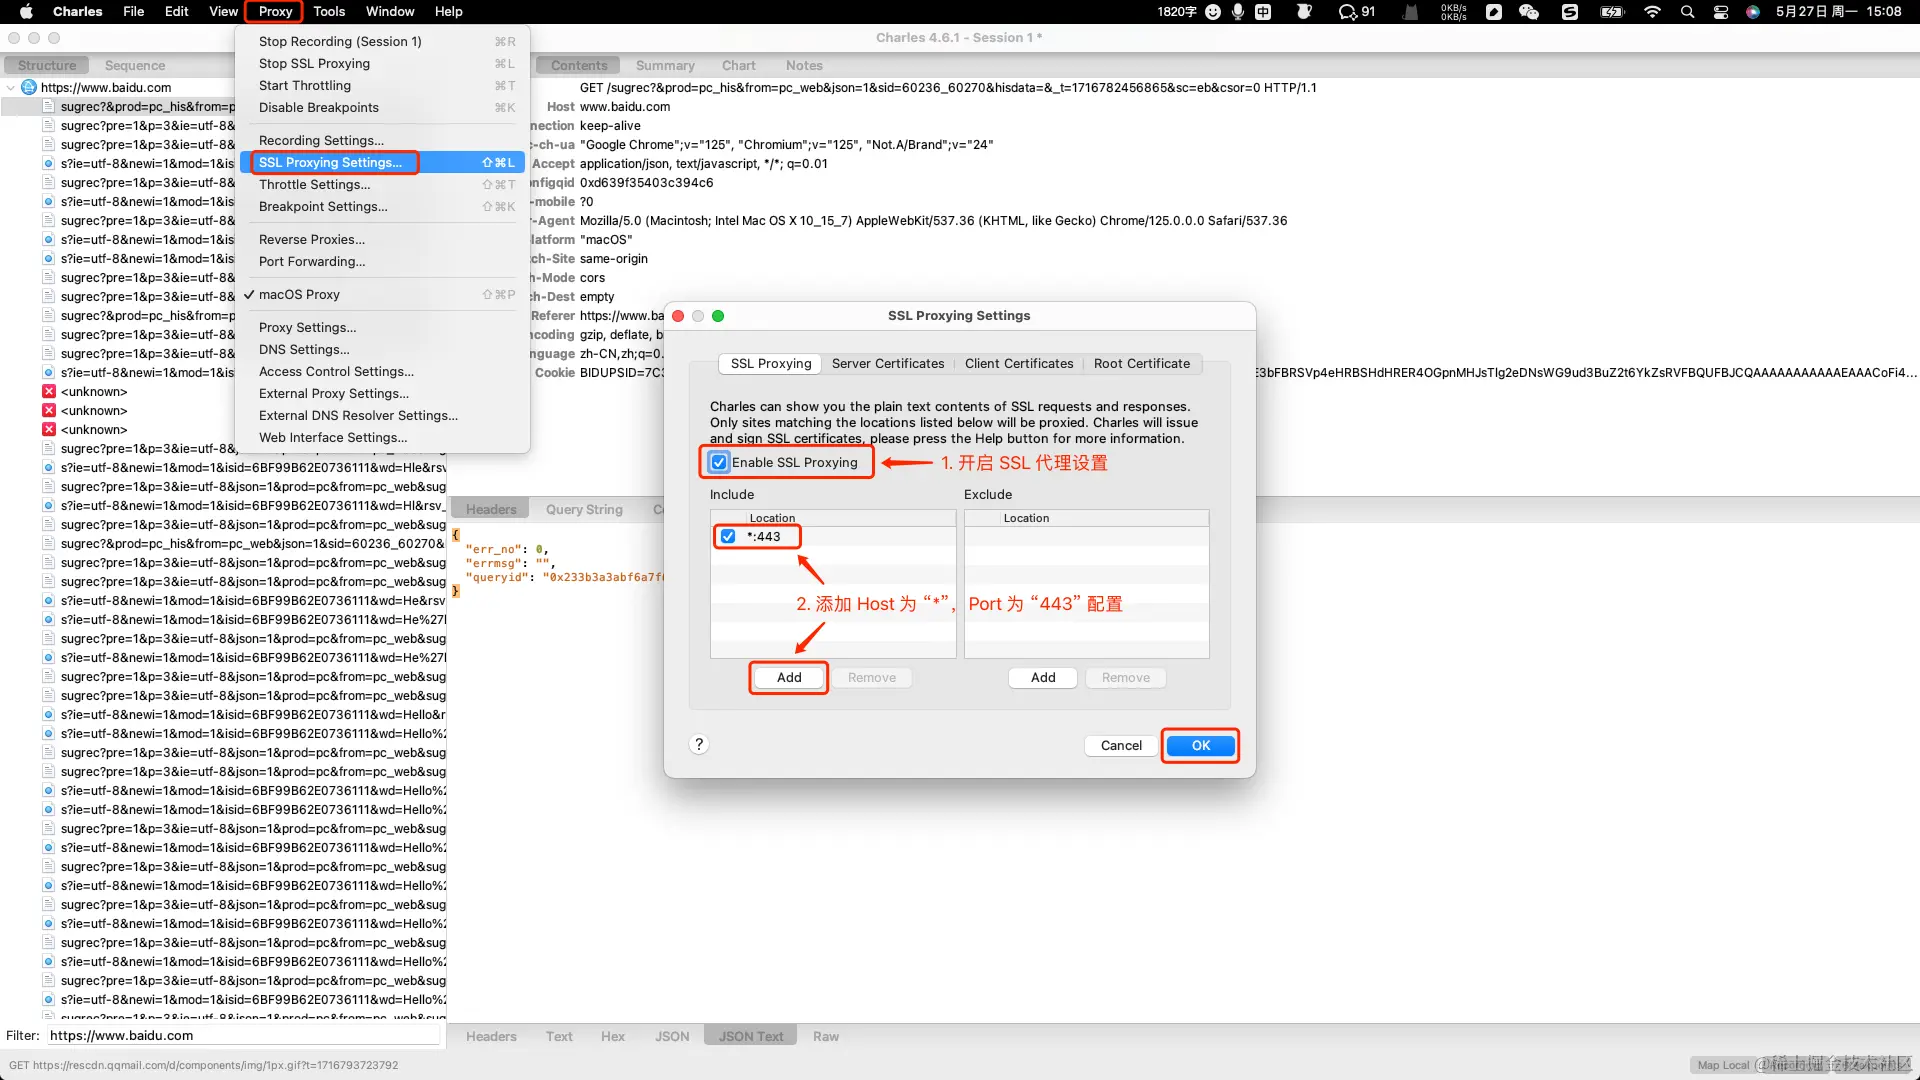Click the Spotlight search magnifier icon
The image size is (1920, 1080).
[x=1688, y=12]
